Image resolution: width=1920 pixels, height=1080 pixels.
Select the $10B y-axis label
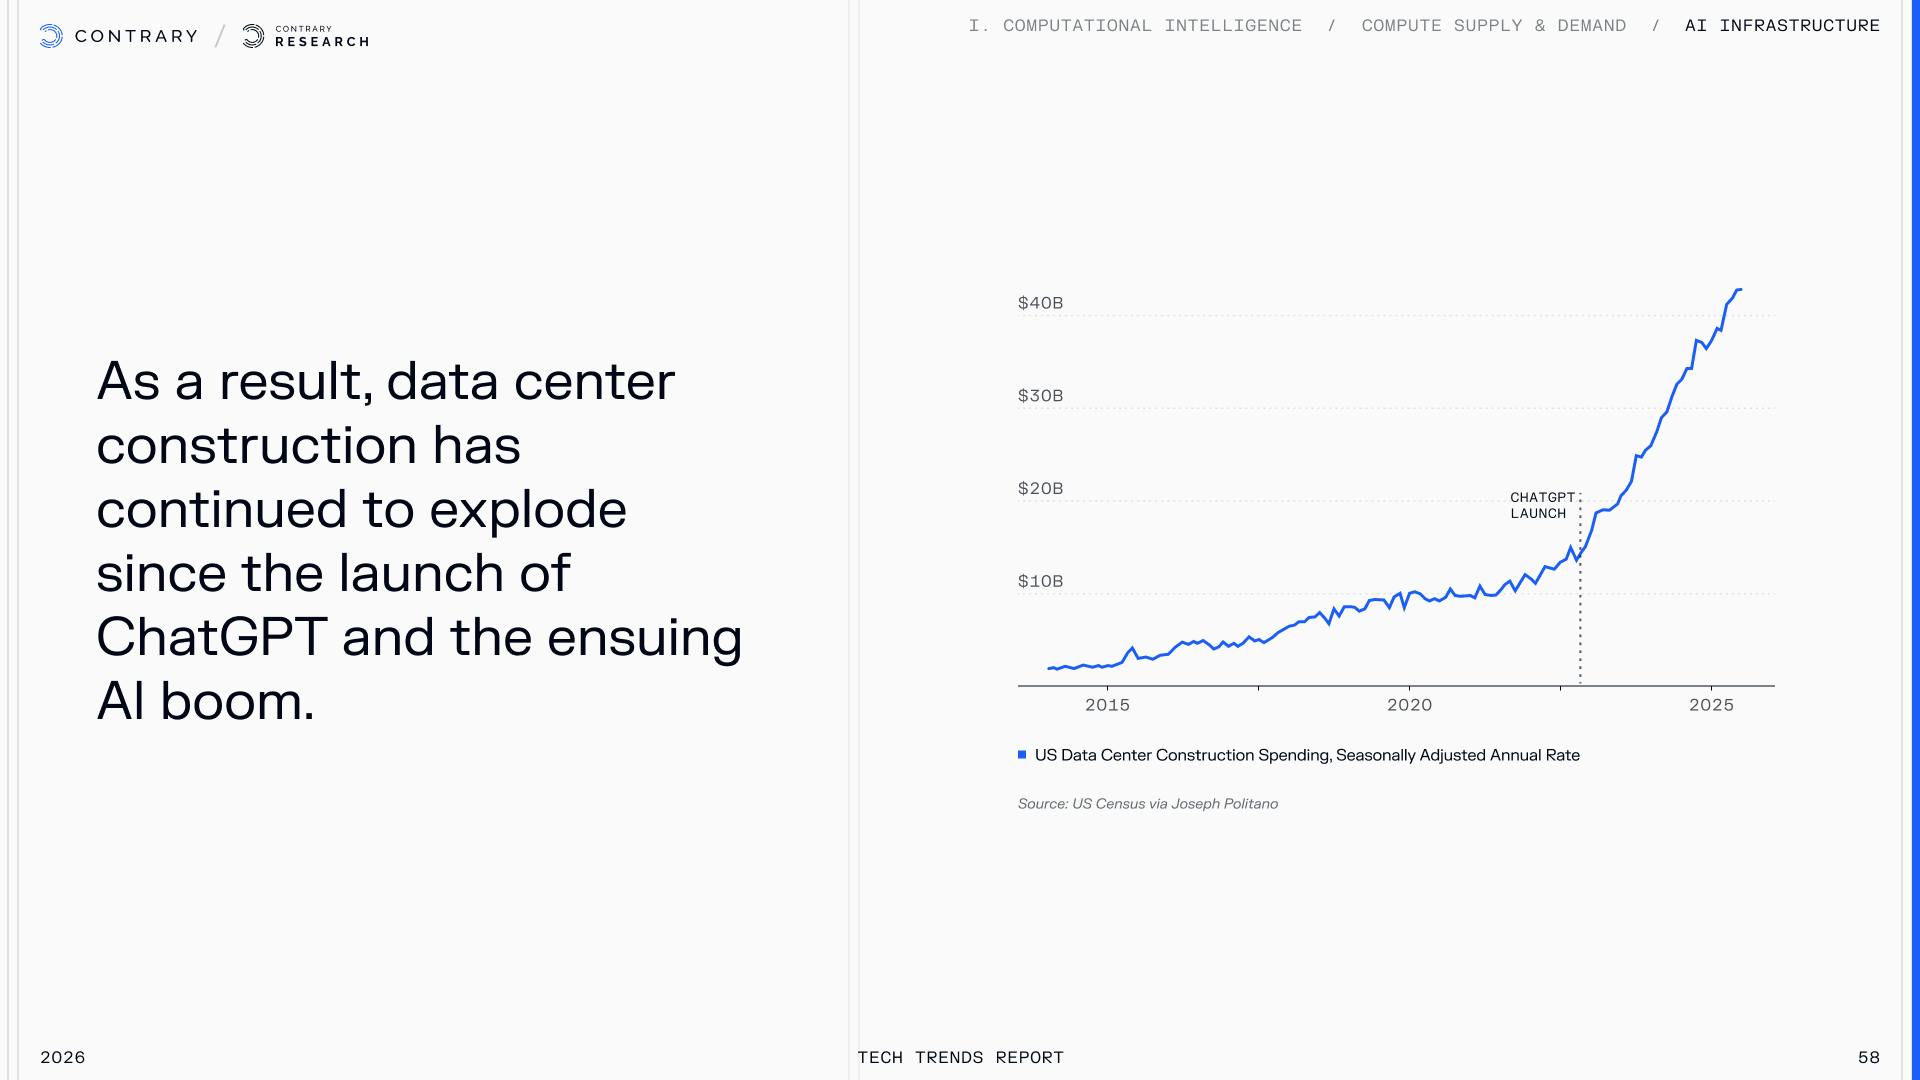click(1040, 581)
